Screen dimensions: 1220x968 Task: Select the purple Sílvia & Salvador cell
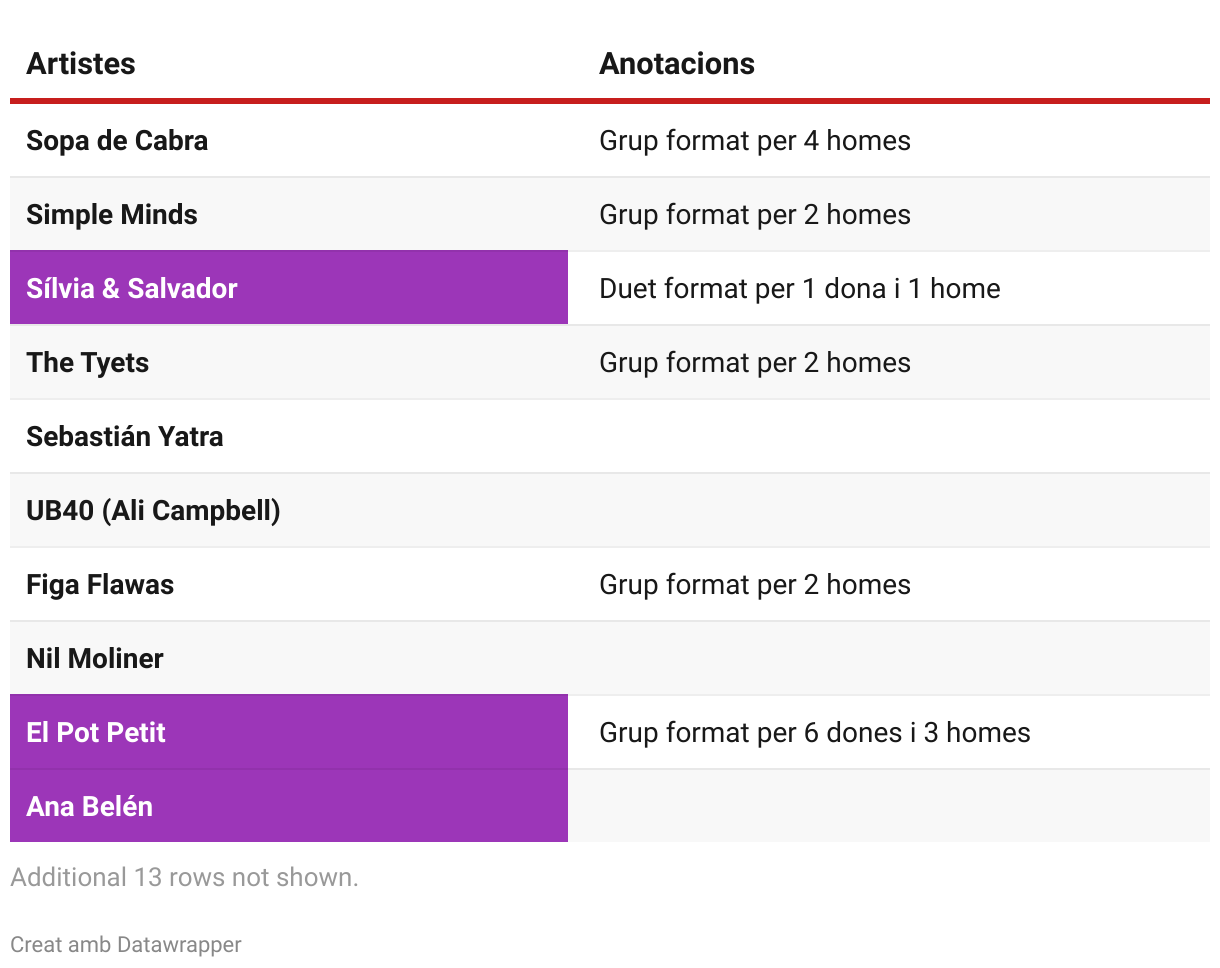(132, 289)
